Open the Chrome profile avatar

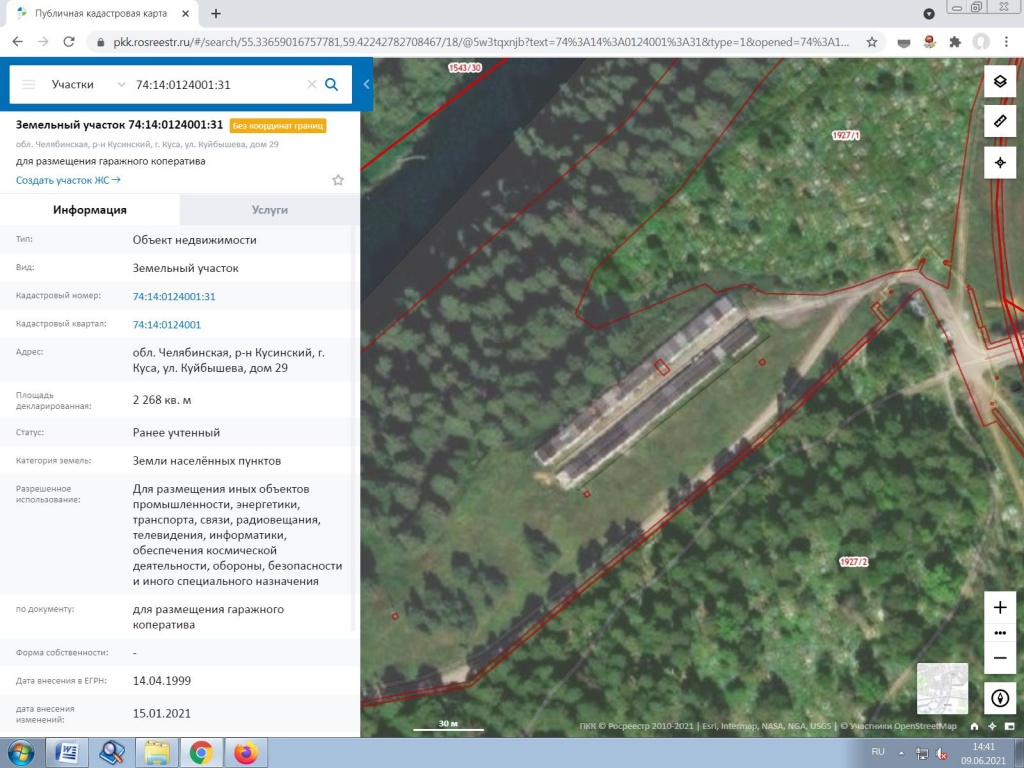tap(980, 42)
